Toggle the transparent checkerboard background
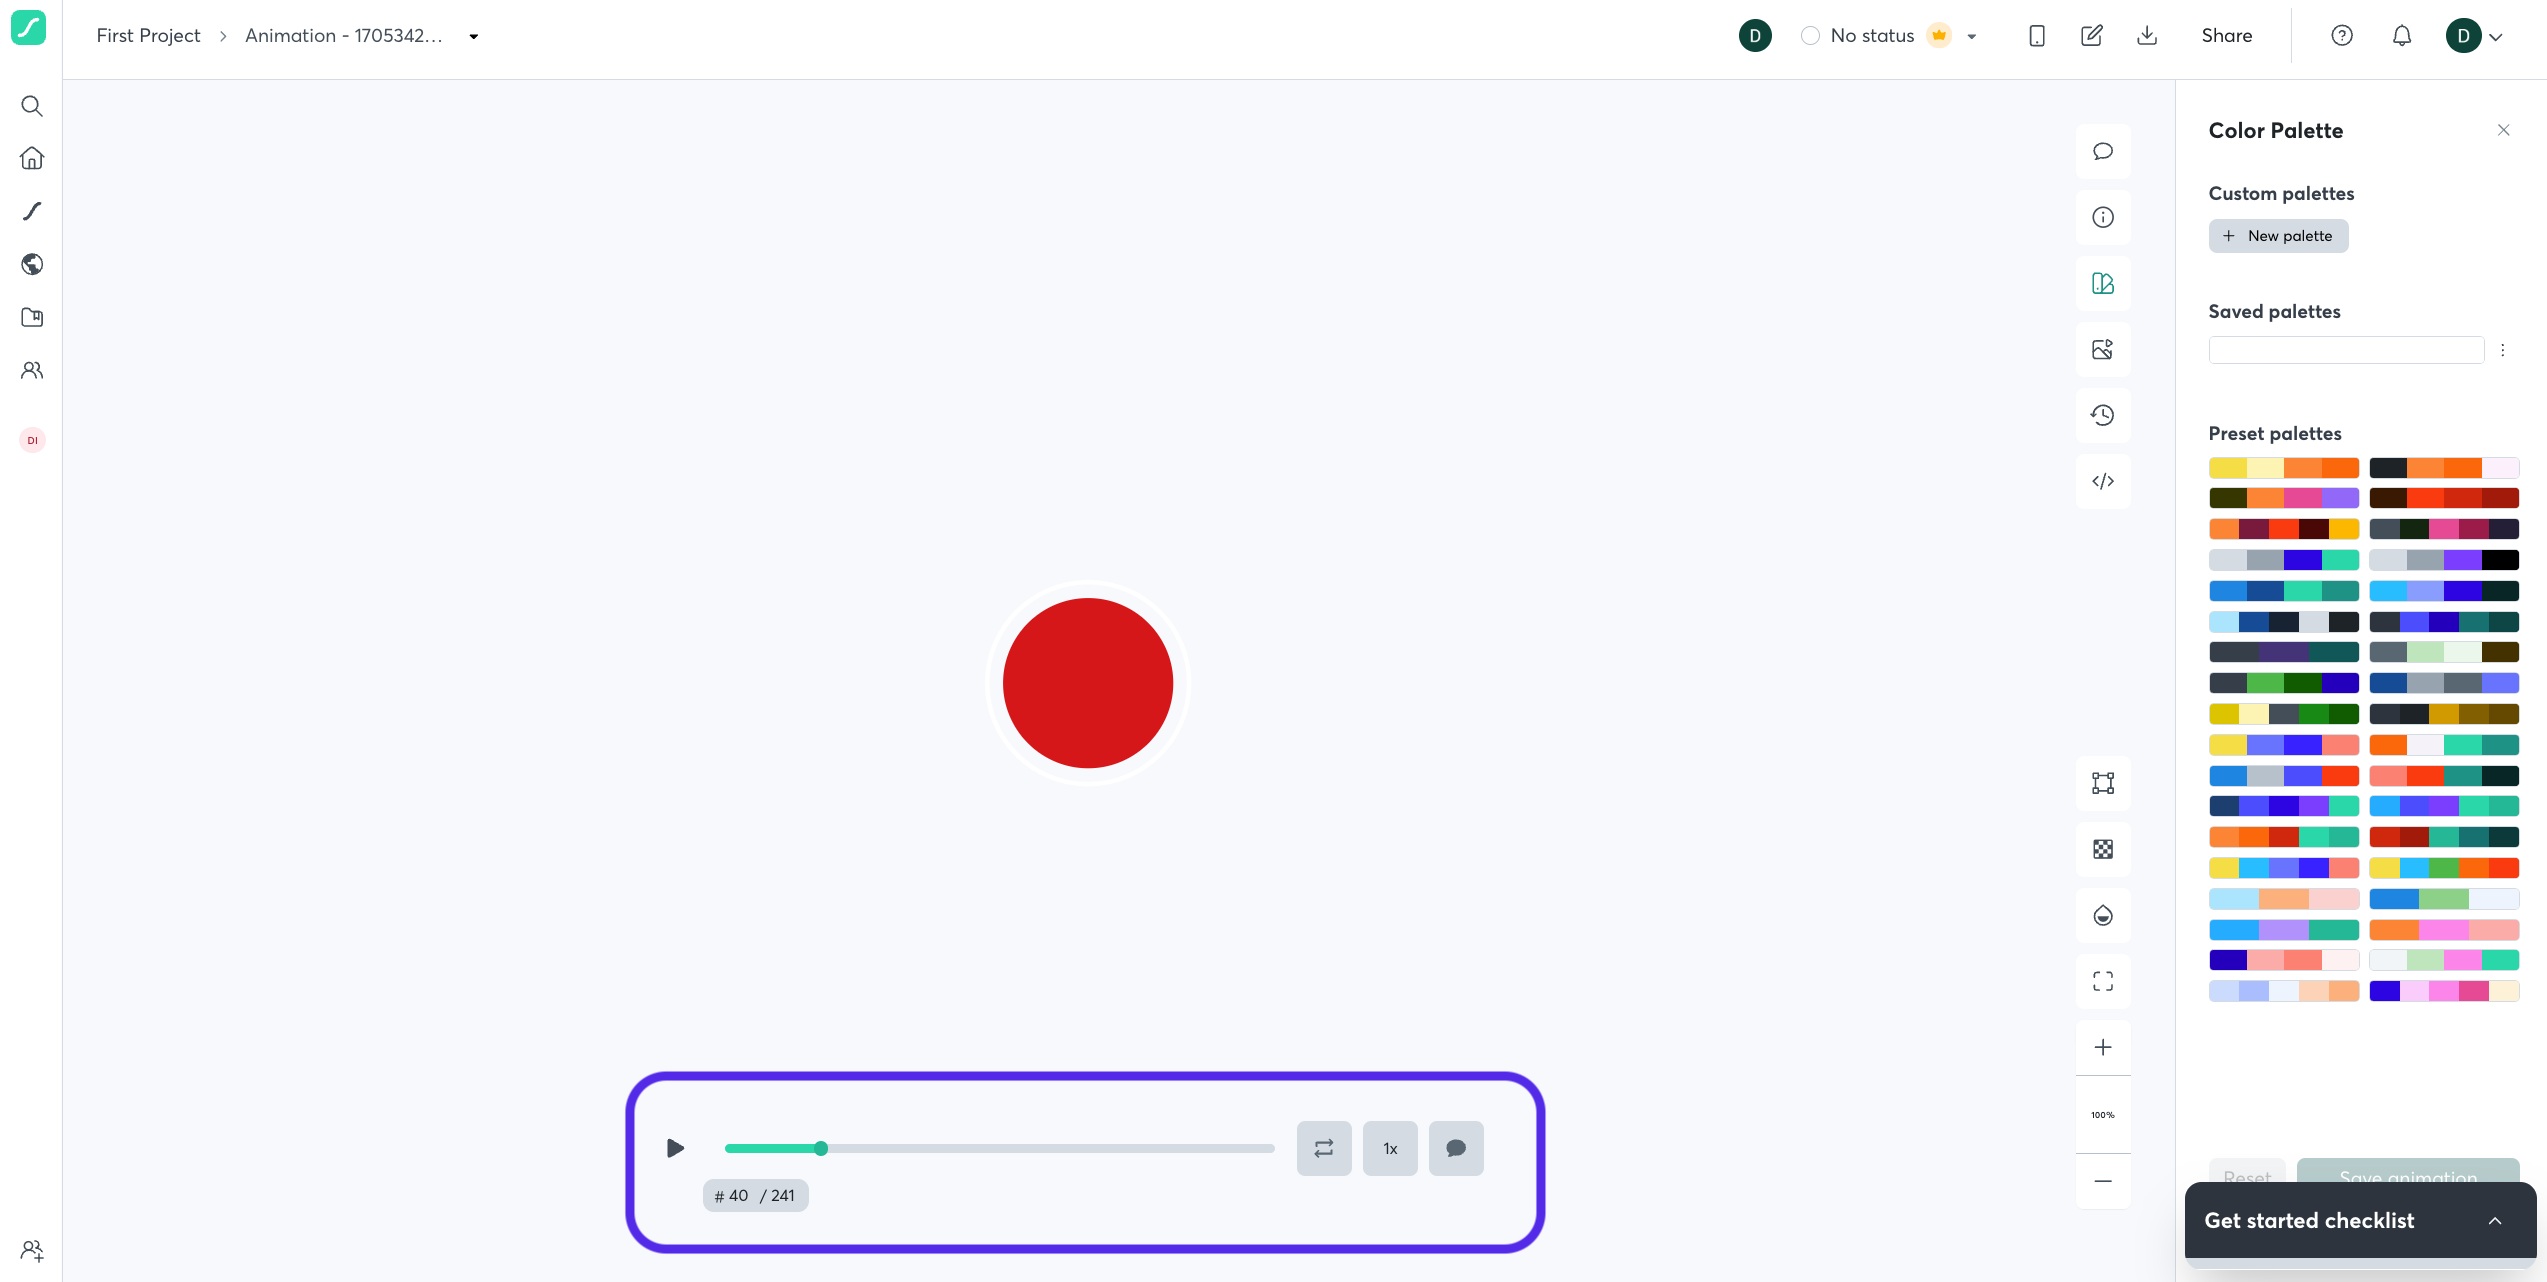The width and height of the screenshot is (2547, 1282). tap(2103, 849)
